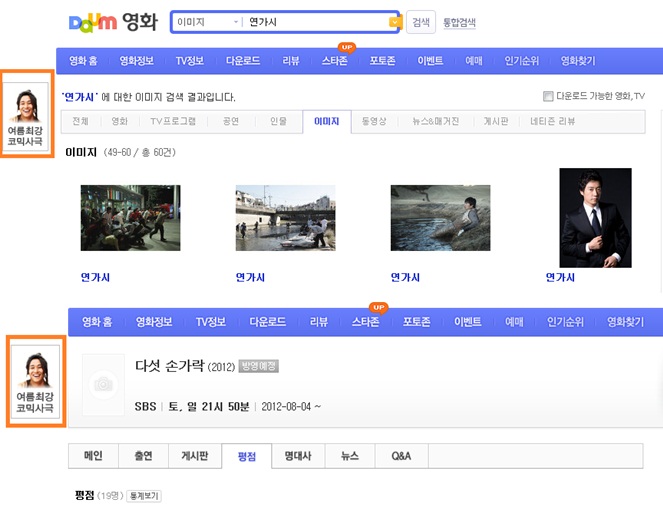Open 영화 홈 in the nav above search results
The height and width of the screenshot is (508, 663).
tap(83, 61)
